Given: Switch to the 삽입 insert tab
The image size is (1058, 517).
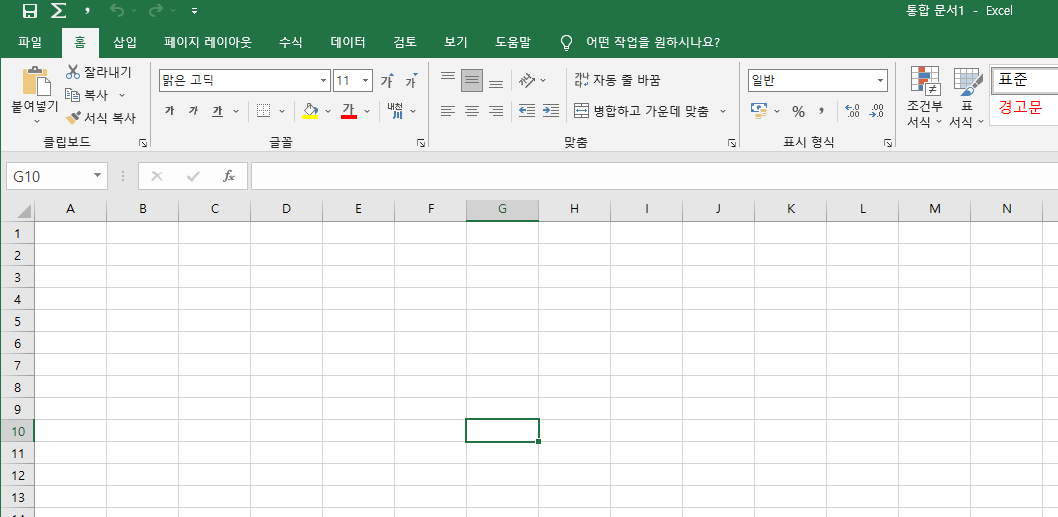Looking at the screenshot, I should (x=125, y=43).
